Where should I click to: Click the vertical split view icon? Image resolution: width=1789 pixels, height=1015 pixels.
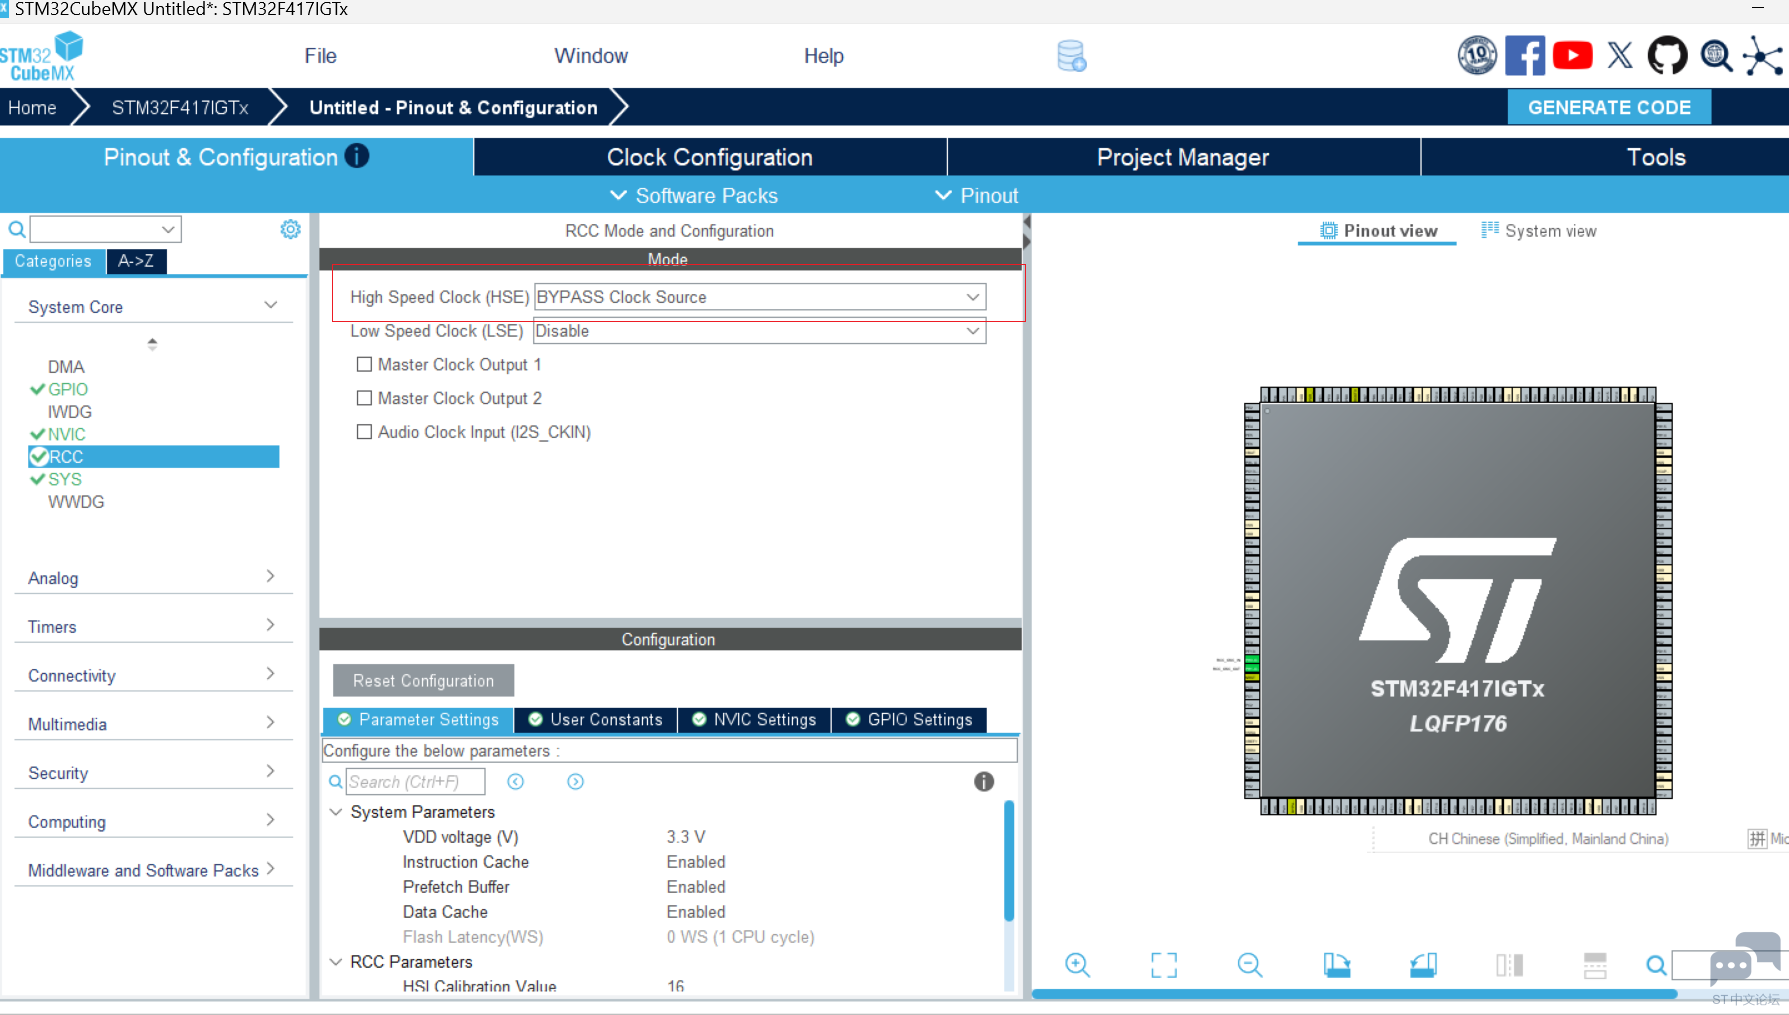[1510, 965]
